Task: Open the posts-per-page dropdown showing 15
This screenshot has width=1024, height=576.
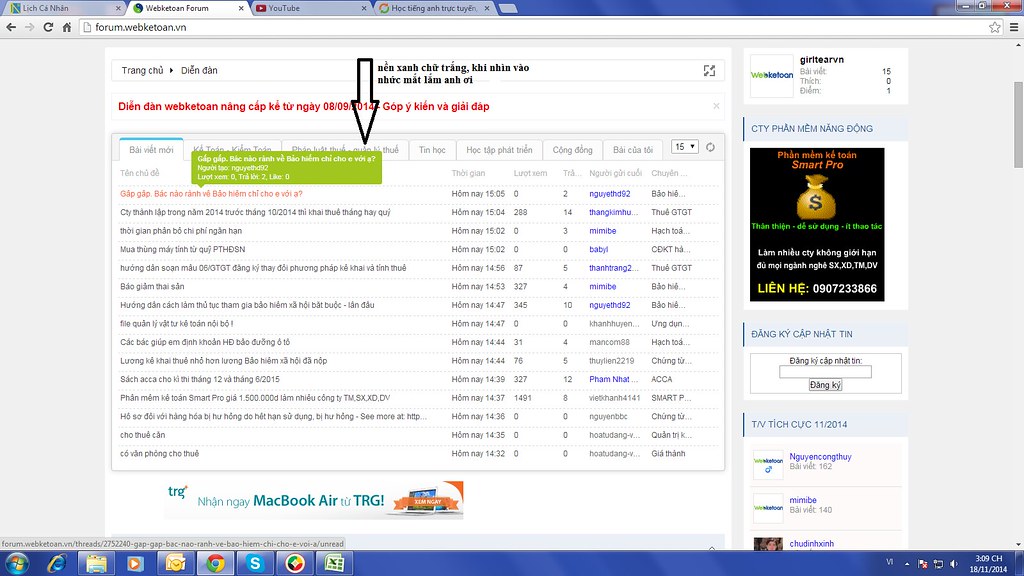Action: pos(684,147)
